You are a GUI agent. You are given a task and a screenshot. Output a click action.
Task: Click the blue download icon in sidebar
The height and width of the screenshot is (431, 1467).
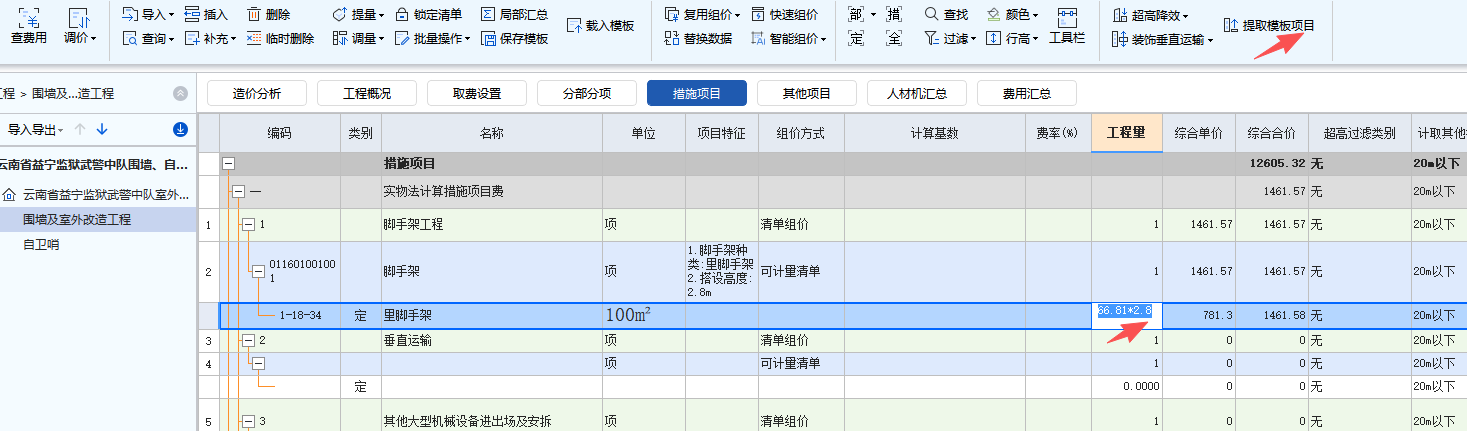(180, 129)
